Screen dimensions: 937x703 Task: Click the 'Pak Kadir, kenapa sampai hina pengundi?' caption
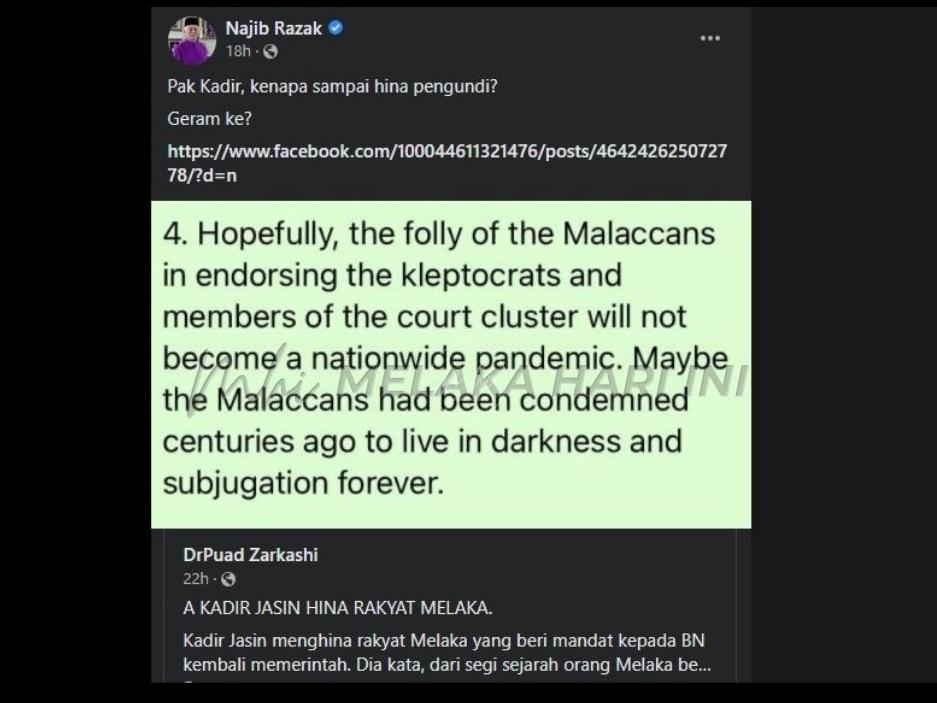pyautogui.click(x=332, y=86)
